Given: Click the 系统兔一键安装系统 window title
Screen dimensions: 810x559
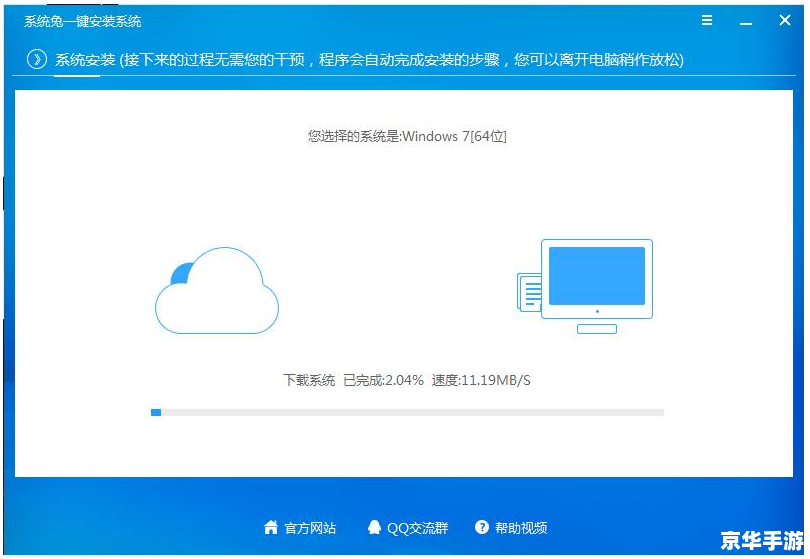Looking at the screenshot, I should click(x=83, y=21).
